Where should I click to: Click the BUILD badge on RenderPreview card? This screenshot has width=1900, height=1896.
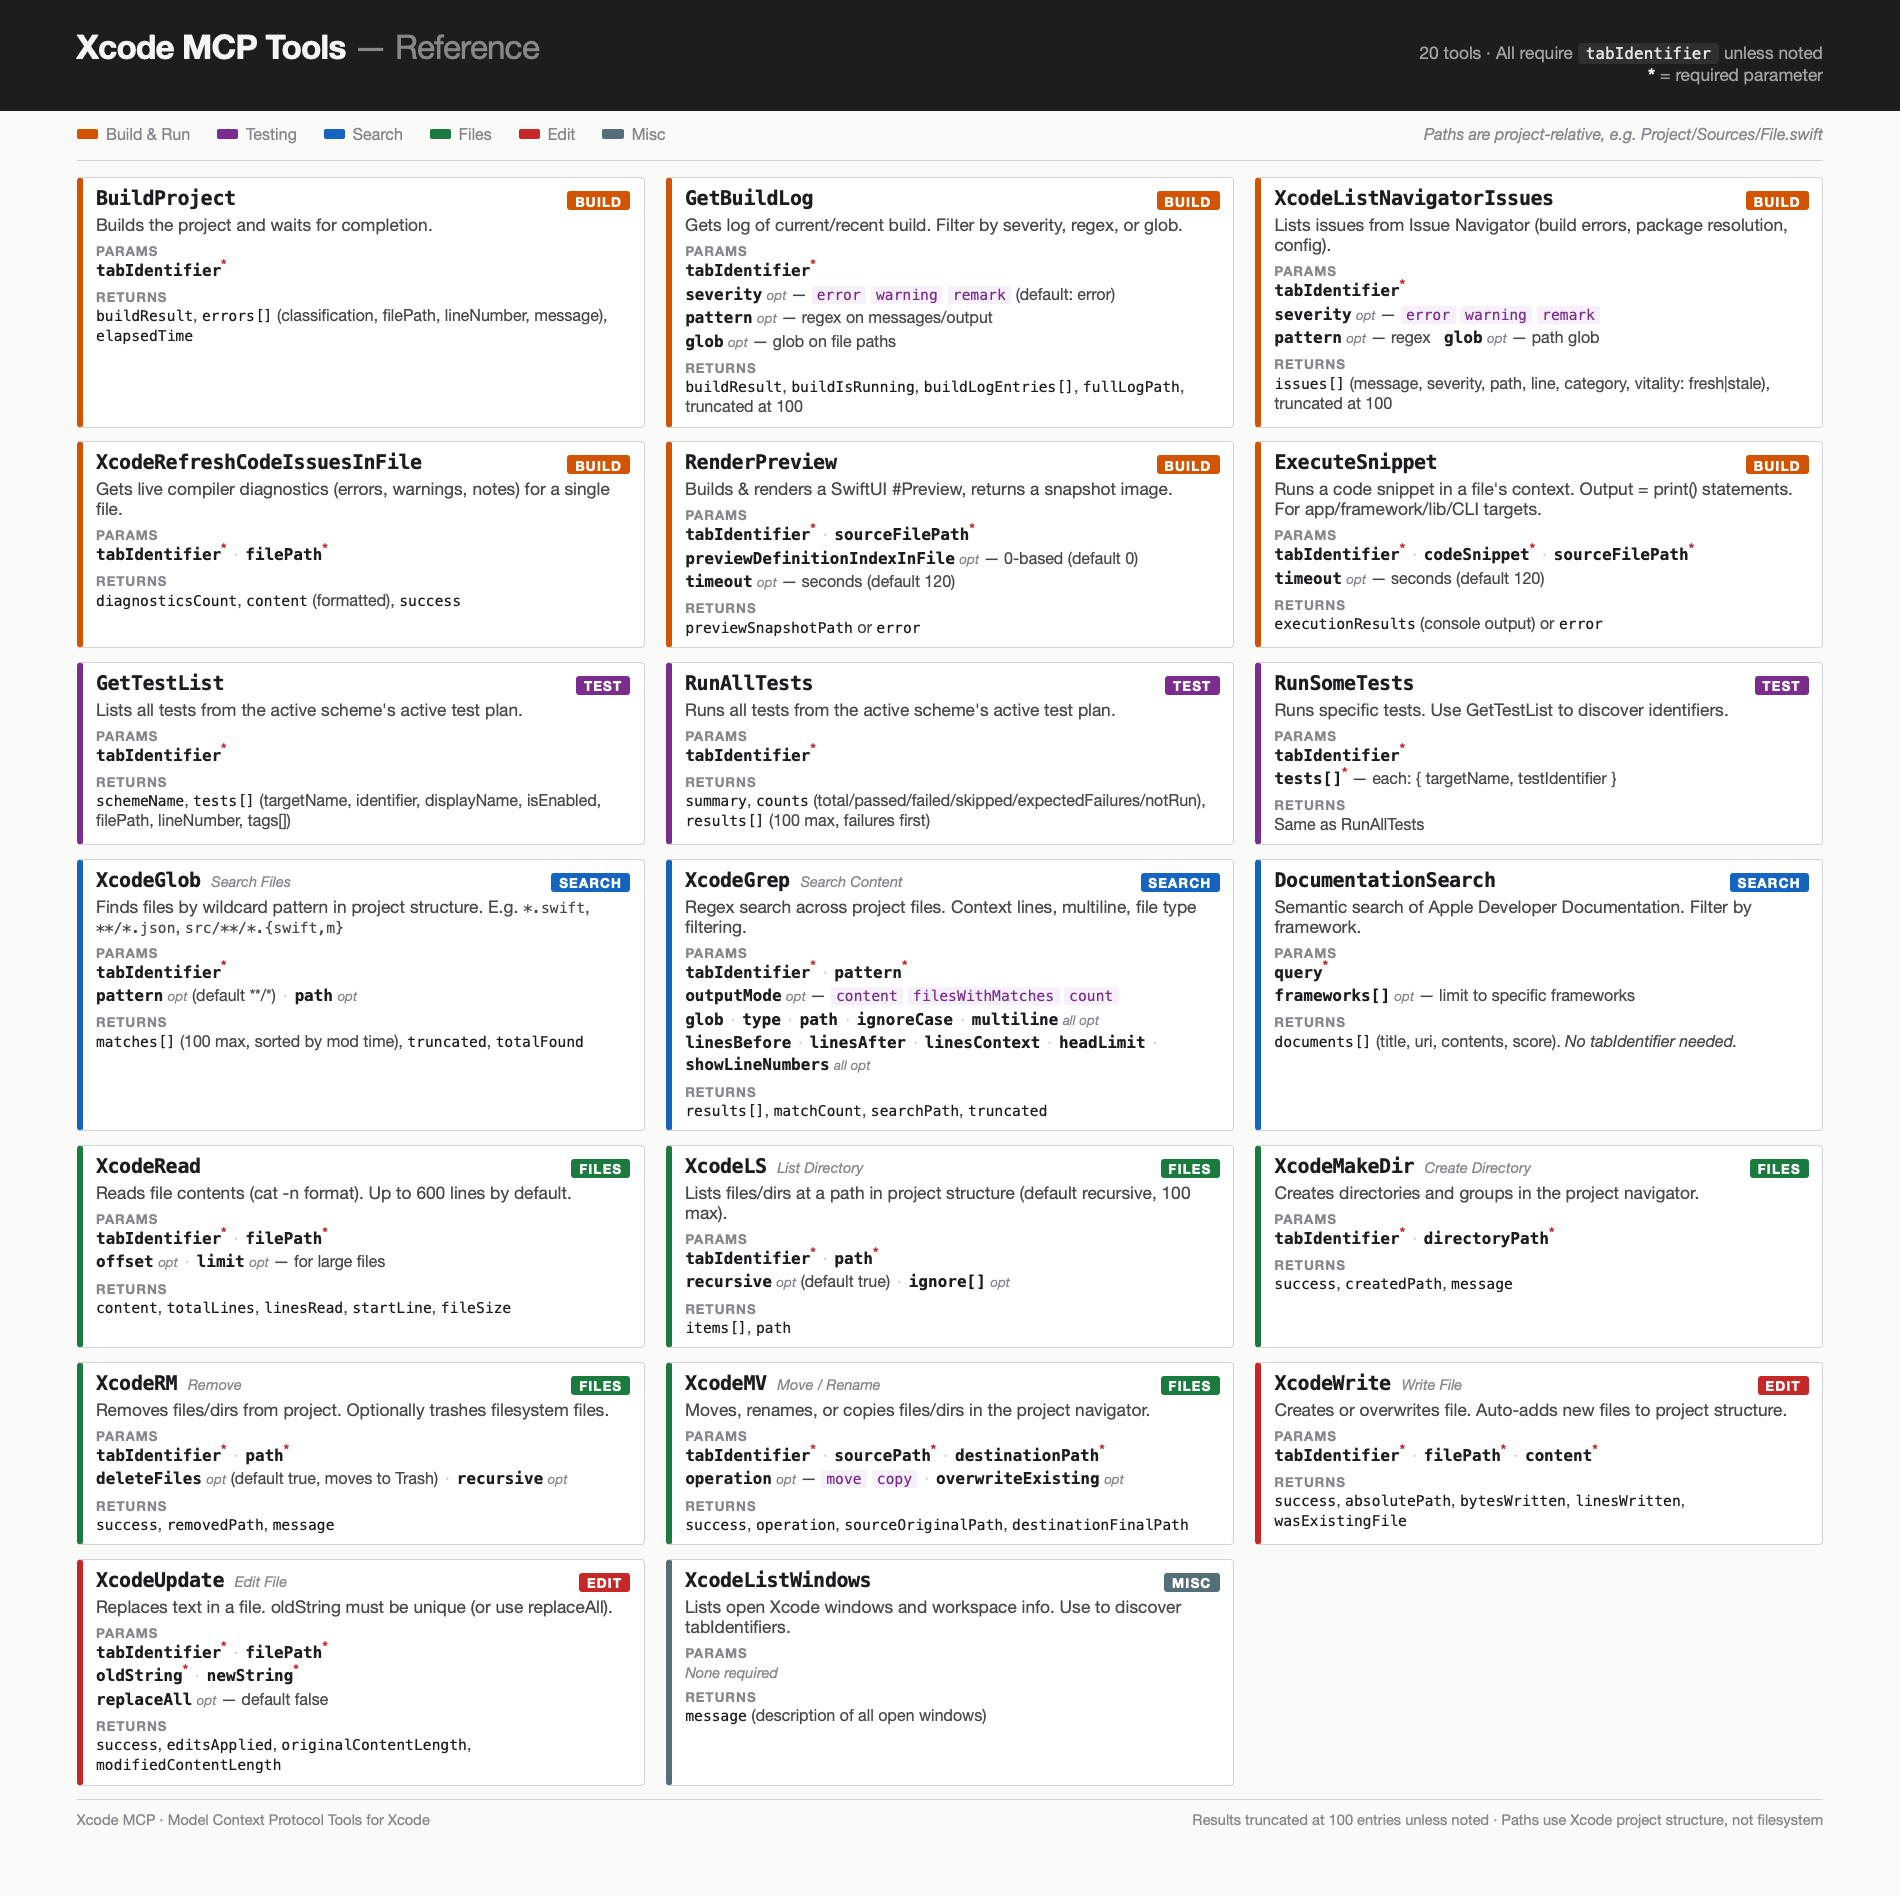pyautogui.click(x=1188, y=464)
